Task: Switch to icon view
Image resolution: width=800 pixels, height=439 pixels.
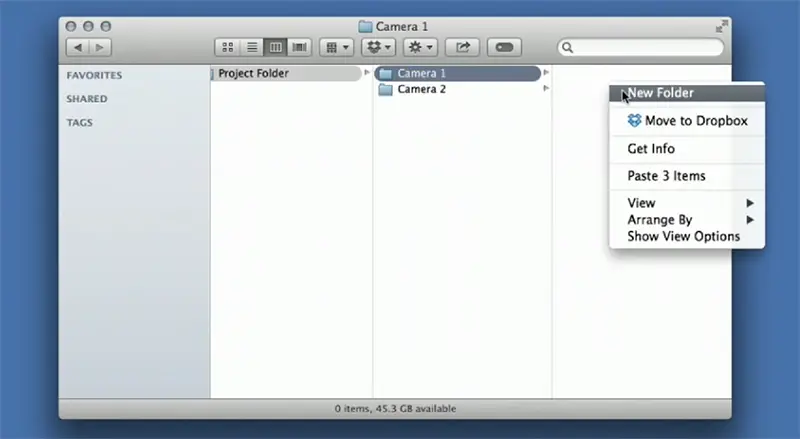Action: tap(228, 47)
